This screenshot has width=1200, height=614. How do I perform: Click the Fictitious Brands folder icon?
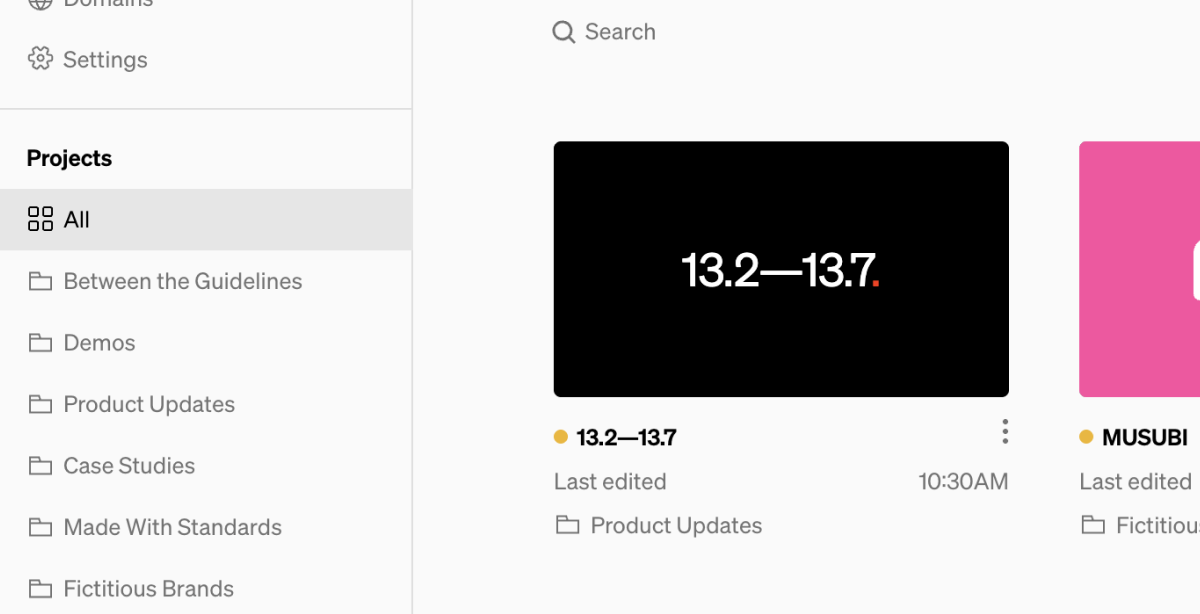tap(41, 588)
